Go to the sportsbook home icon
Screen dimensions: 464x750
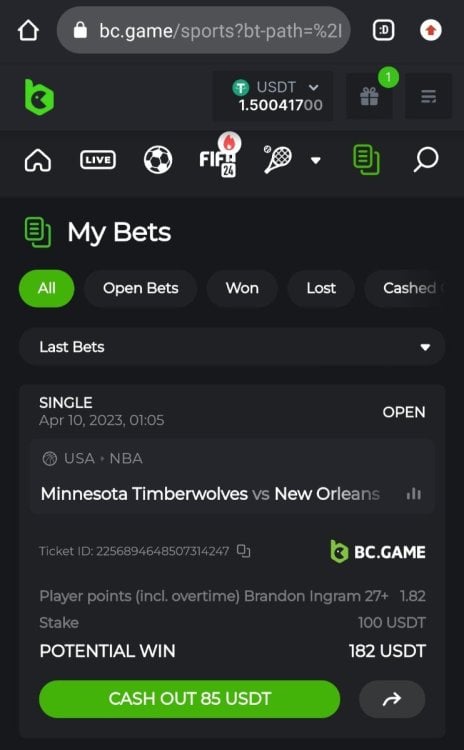point(38,160)
